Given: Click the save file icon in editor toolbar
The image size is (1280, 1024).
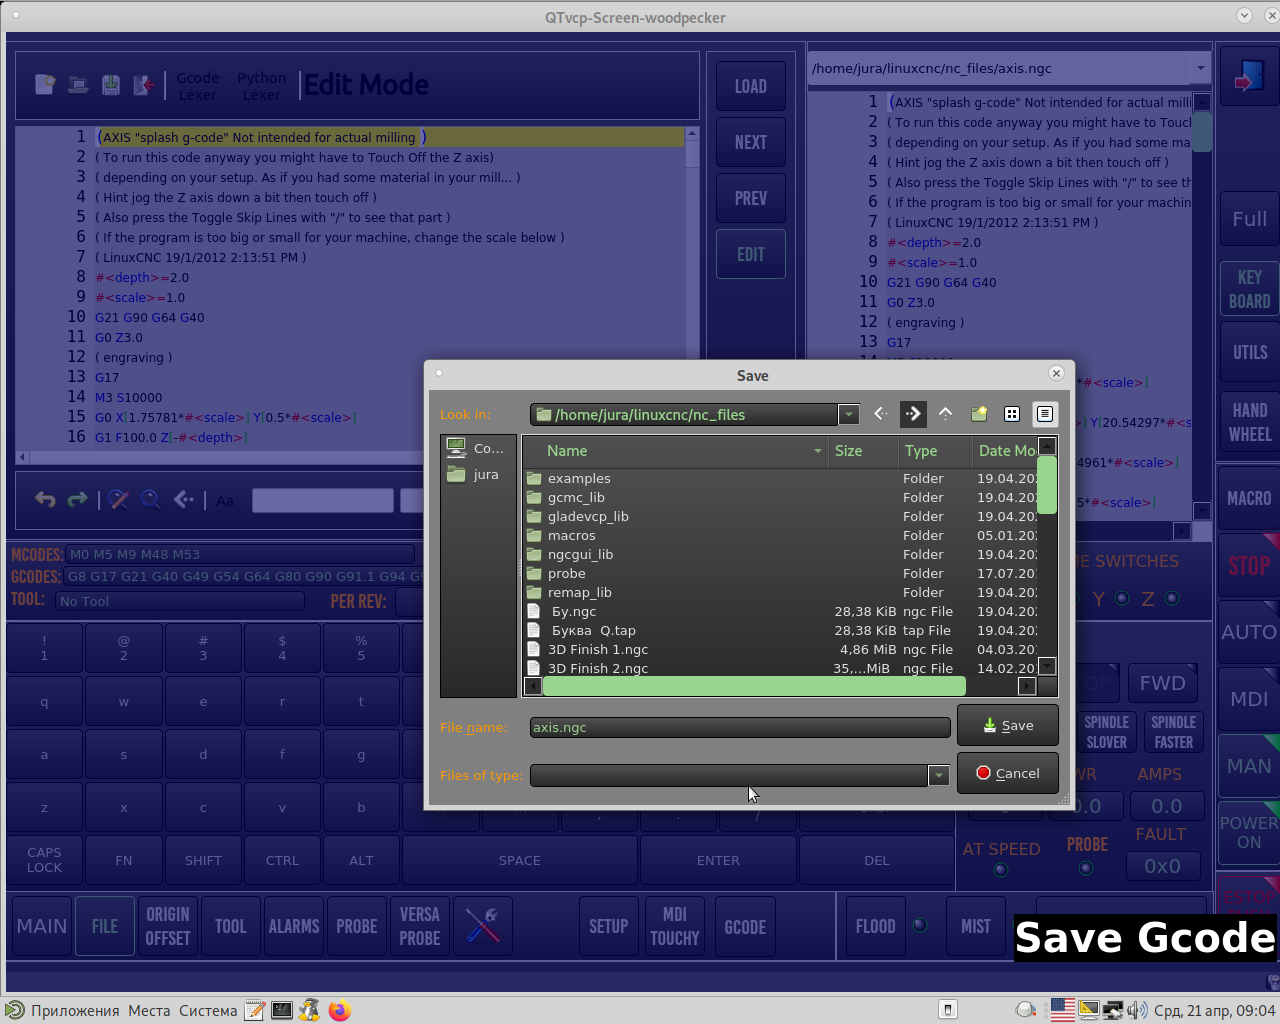Looking at the screenshot, I should coord(111,85).
